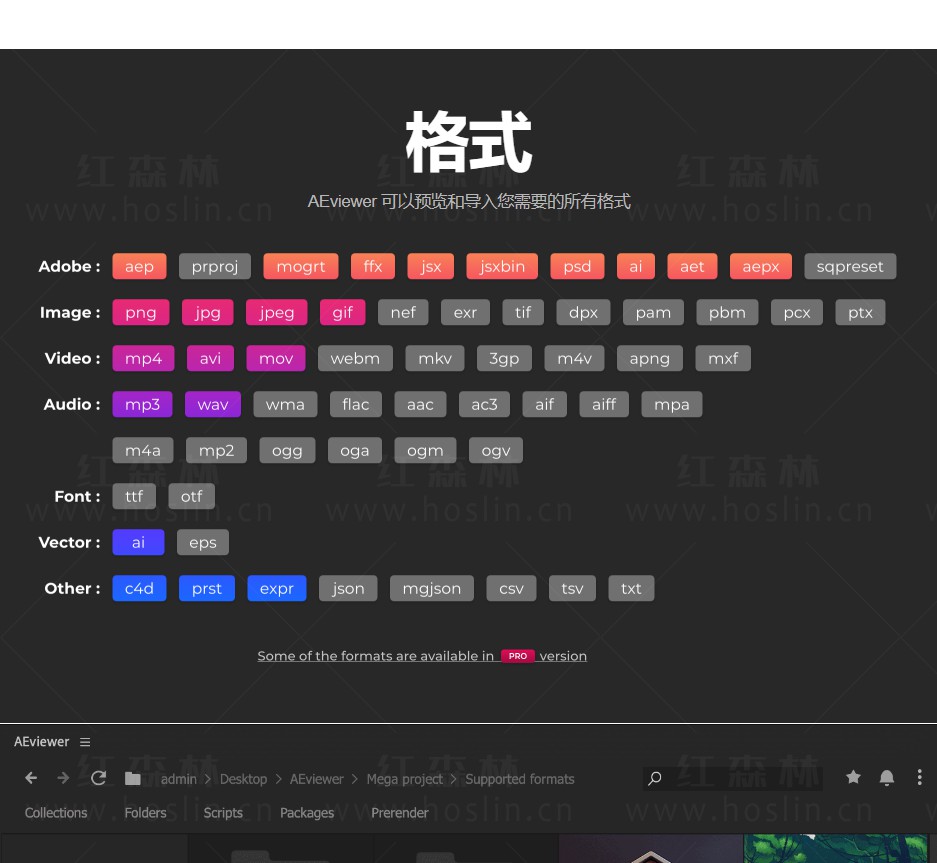This screenshot has height=863, width=937.
Task: Click the c4d format tag
Action: coord(139,589)
